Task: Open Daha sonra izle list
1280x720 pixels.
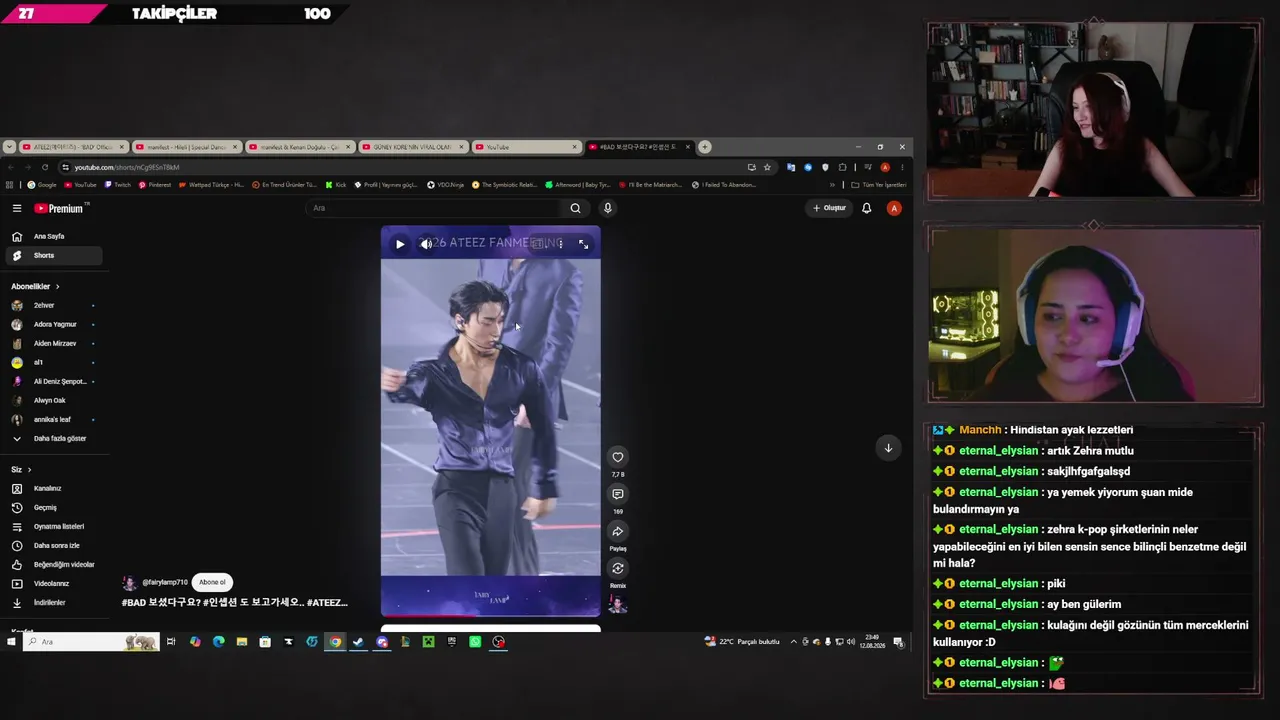Action: [53, 546]
